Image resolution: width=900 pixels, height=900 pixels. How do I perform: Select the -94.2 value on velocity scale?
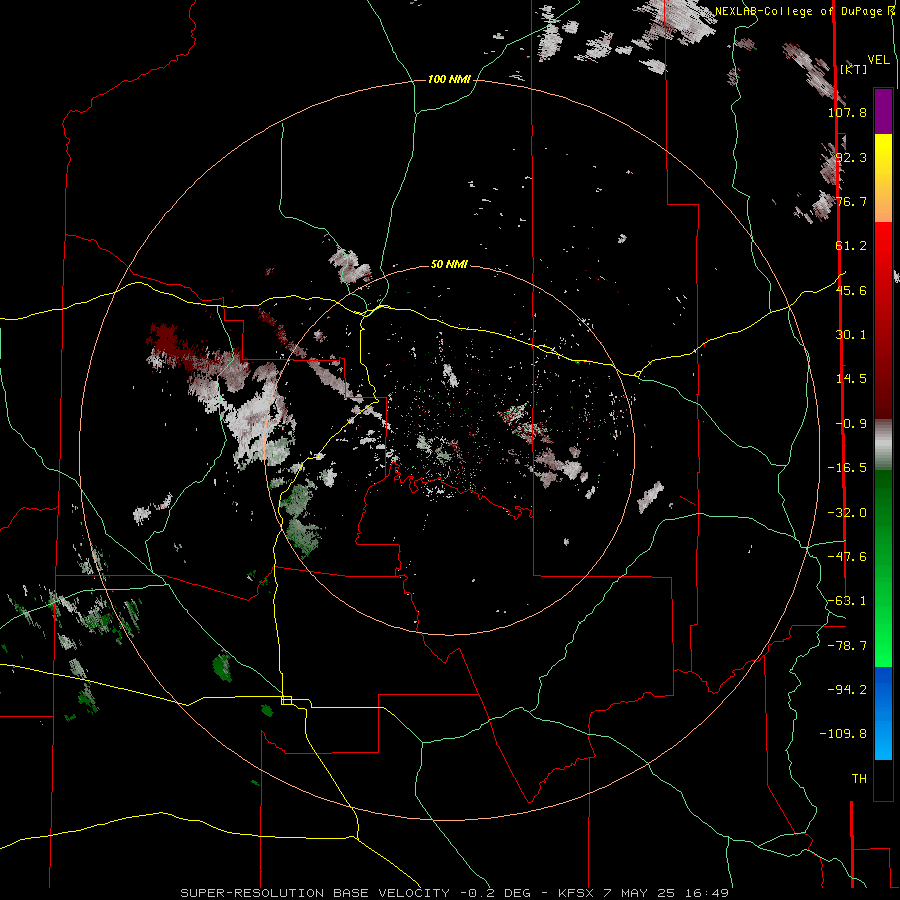(x=847, y=689)
